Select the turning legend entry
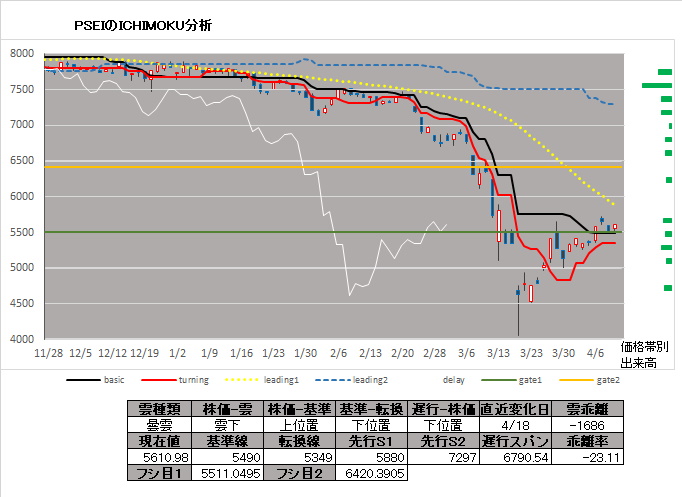Image resolution: width=682 pixels, height=497 pixels. (175, 380)
